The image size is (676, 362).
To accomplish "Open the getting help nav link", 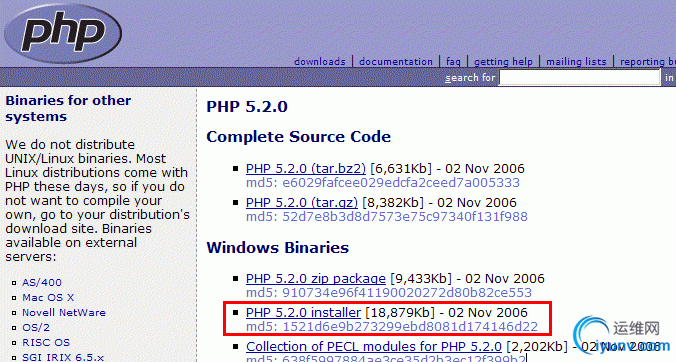I will [504, 62].
